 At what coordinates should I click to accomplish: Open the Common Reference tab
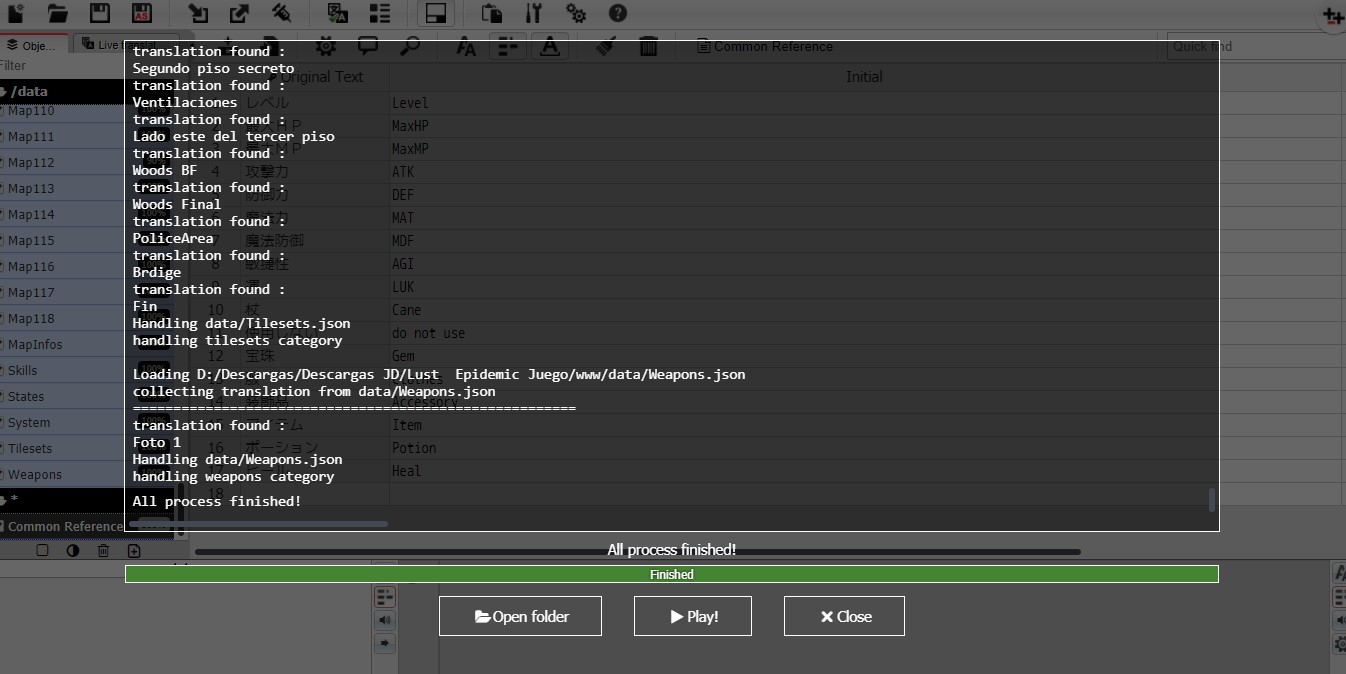[765, 46]
